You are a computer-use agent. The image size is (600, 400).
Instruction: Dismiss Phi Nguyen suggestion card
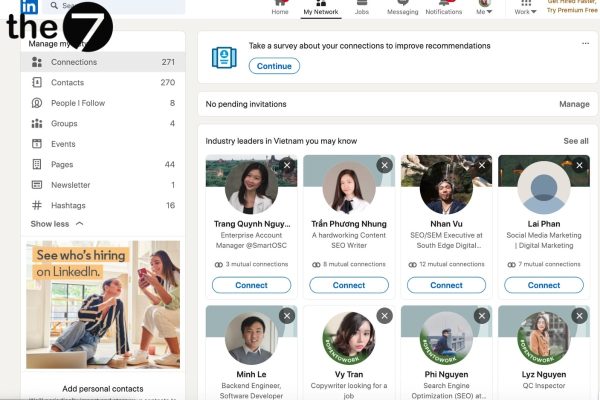click(x=482, y=316)
